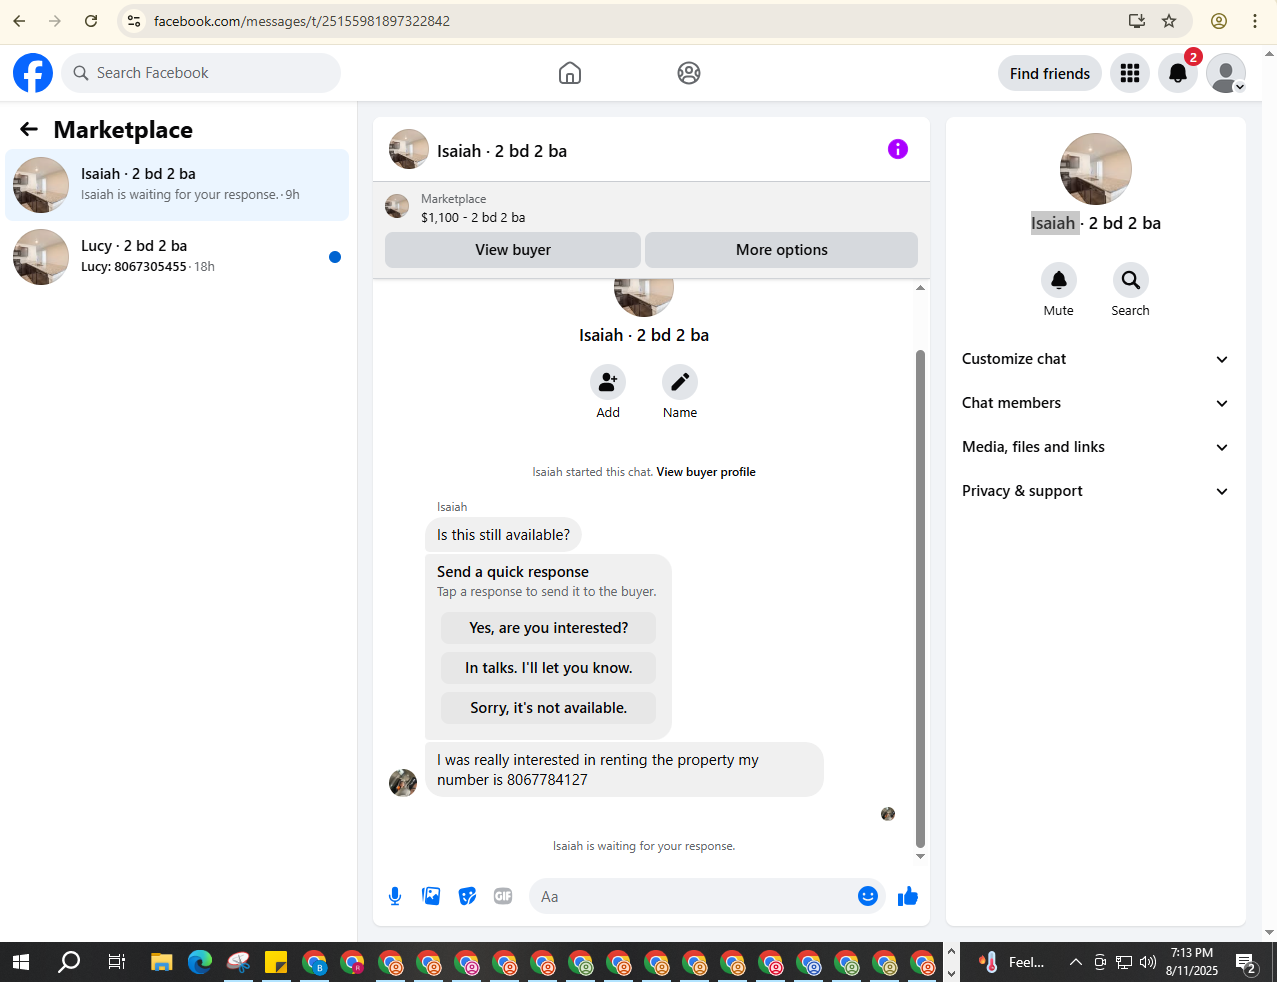
Task: Show hidden system tray icons chevron
Action: pyautogui.click(x=1076, y=962)
